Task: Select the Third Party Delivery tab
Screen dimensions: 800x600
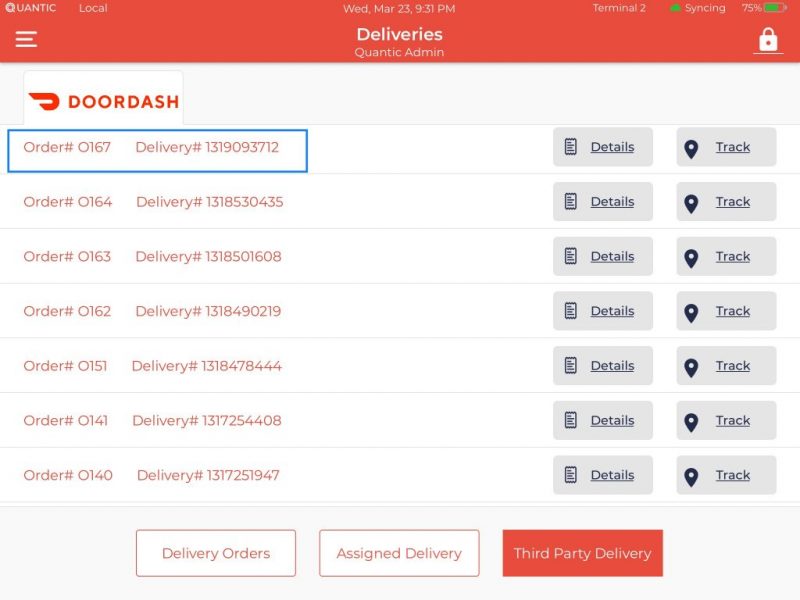Action: 582,552
